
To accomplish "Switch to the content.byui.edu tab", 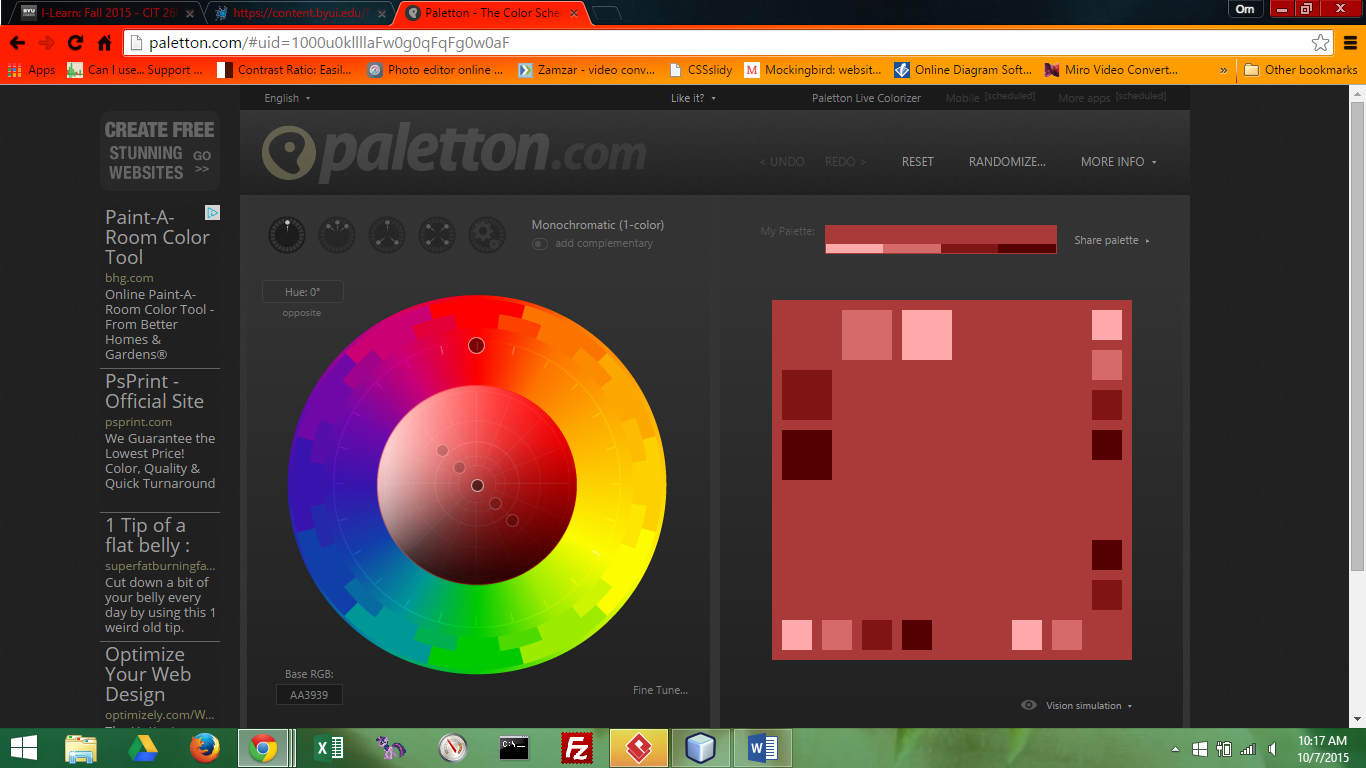I will click(300, 12).
